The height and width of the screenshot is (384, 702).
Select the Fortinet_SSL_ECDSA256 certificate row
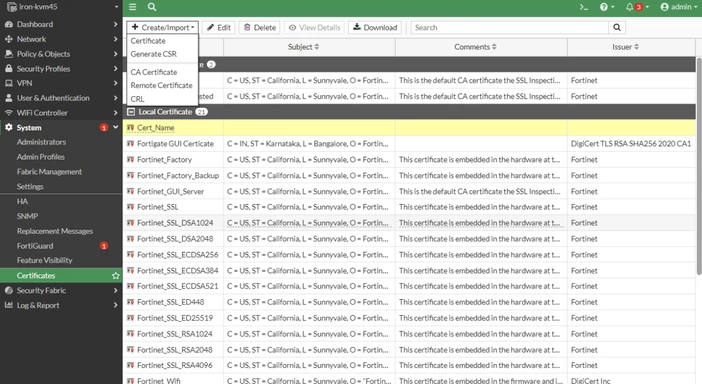pos(409,255)
